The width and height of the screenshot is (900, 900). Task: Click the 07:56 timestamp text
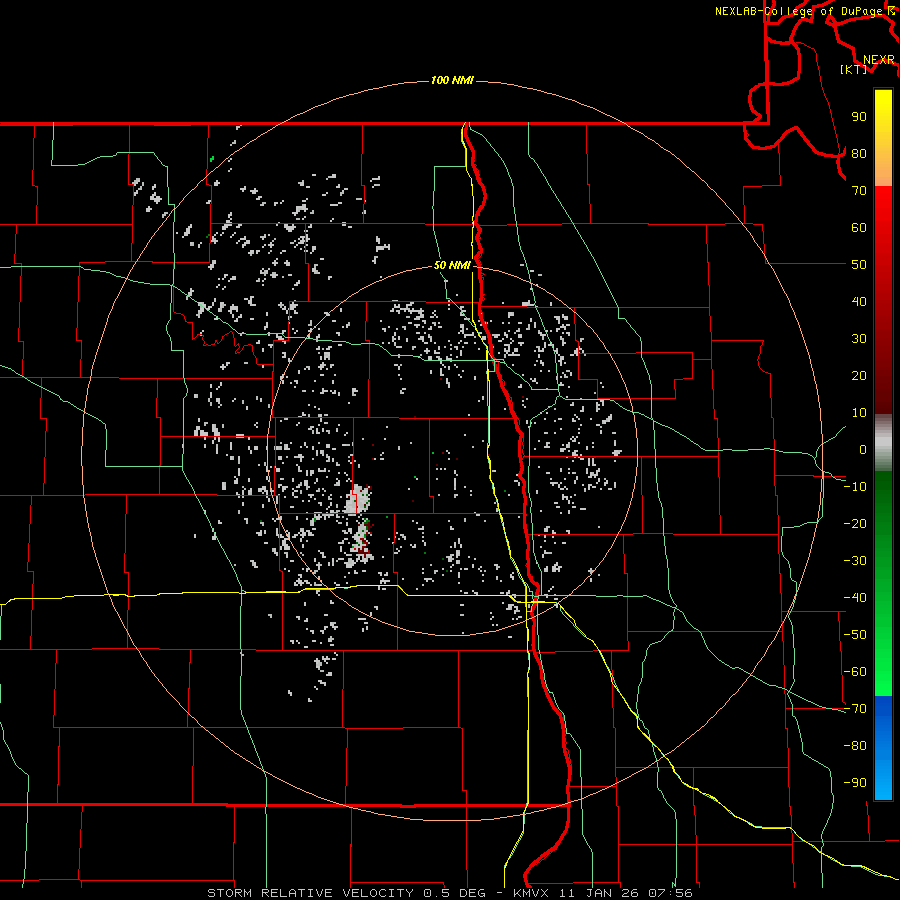tap(670, 893)
